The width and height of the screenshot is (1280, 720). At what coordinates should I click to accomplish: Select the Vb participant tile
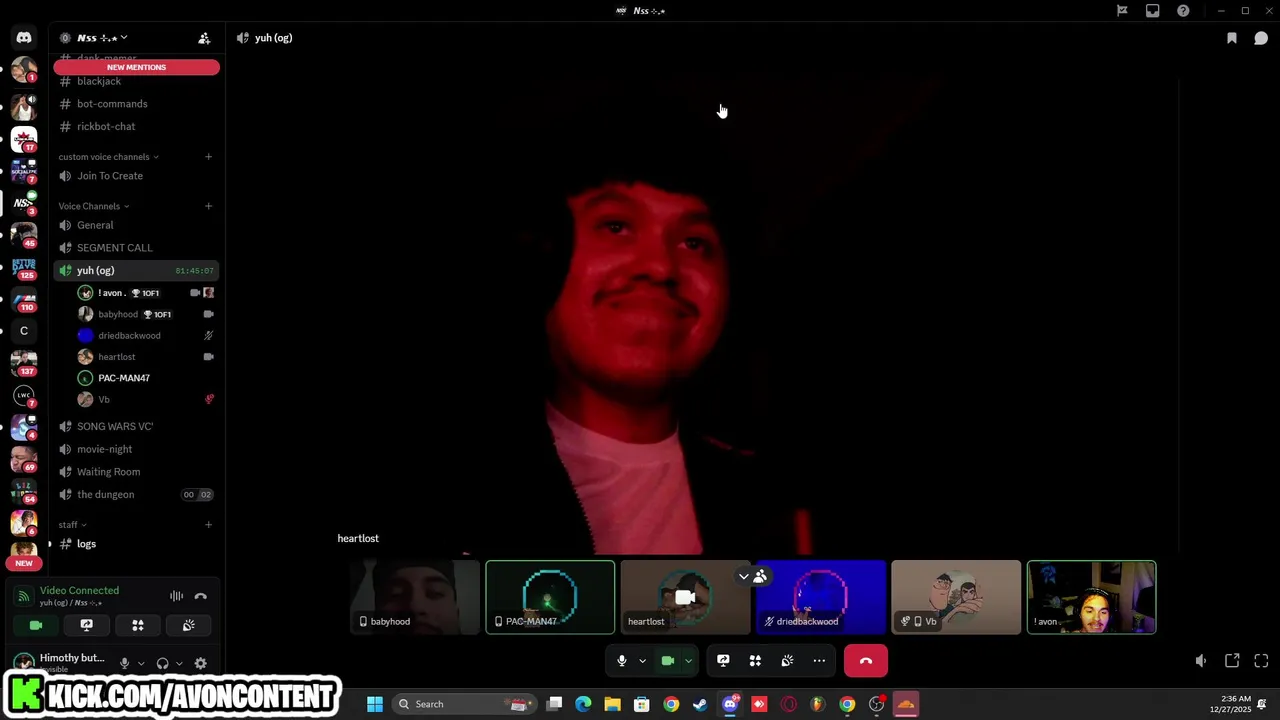click(956, 597)
